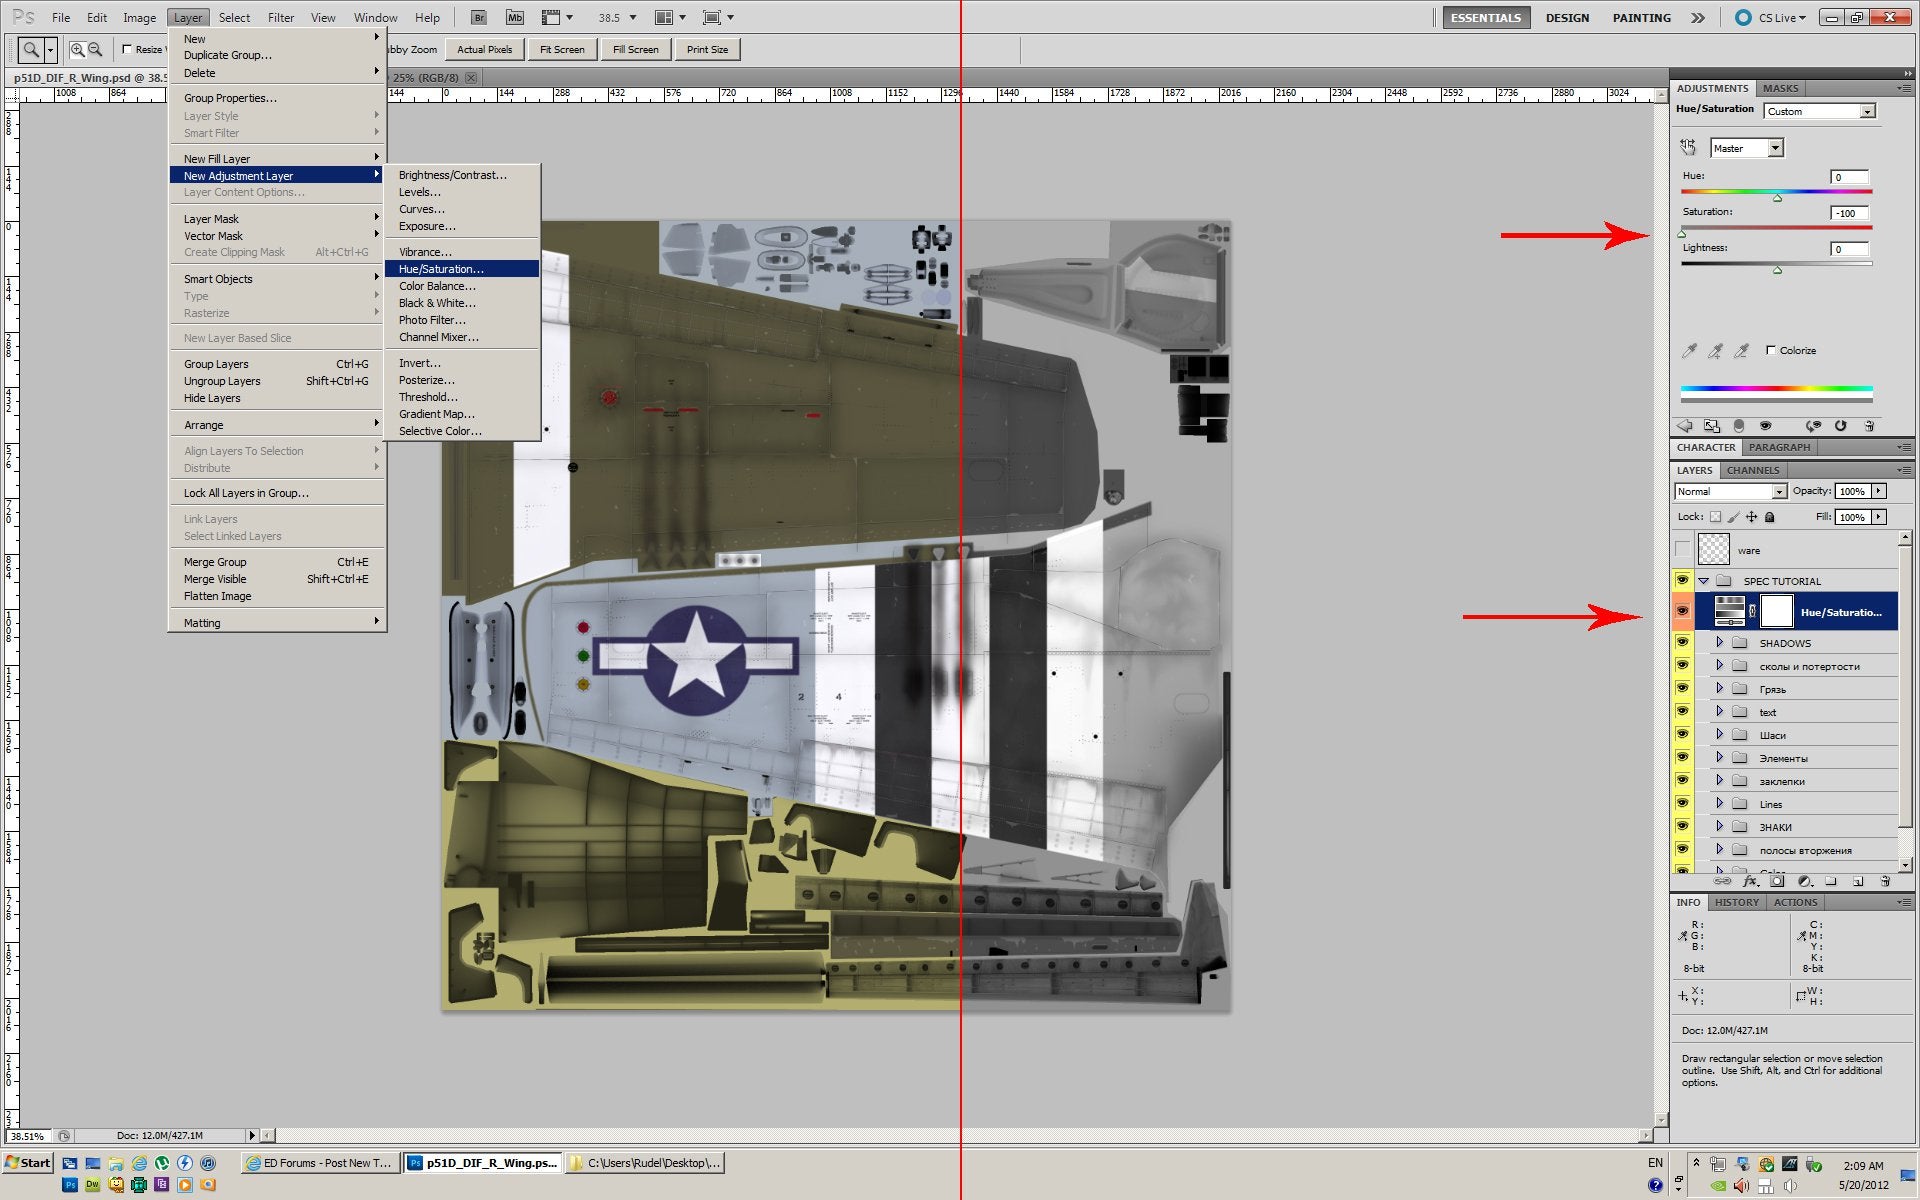Viewport: 1920px width, 1200px height.
Task: Click the Actions panel tab
Action: tap(1796, 901)
